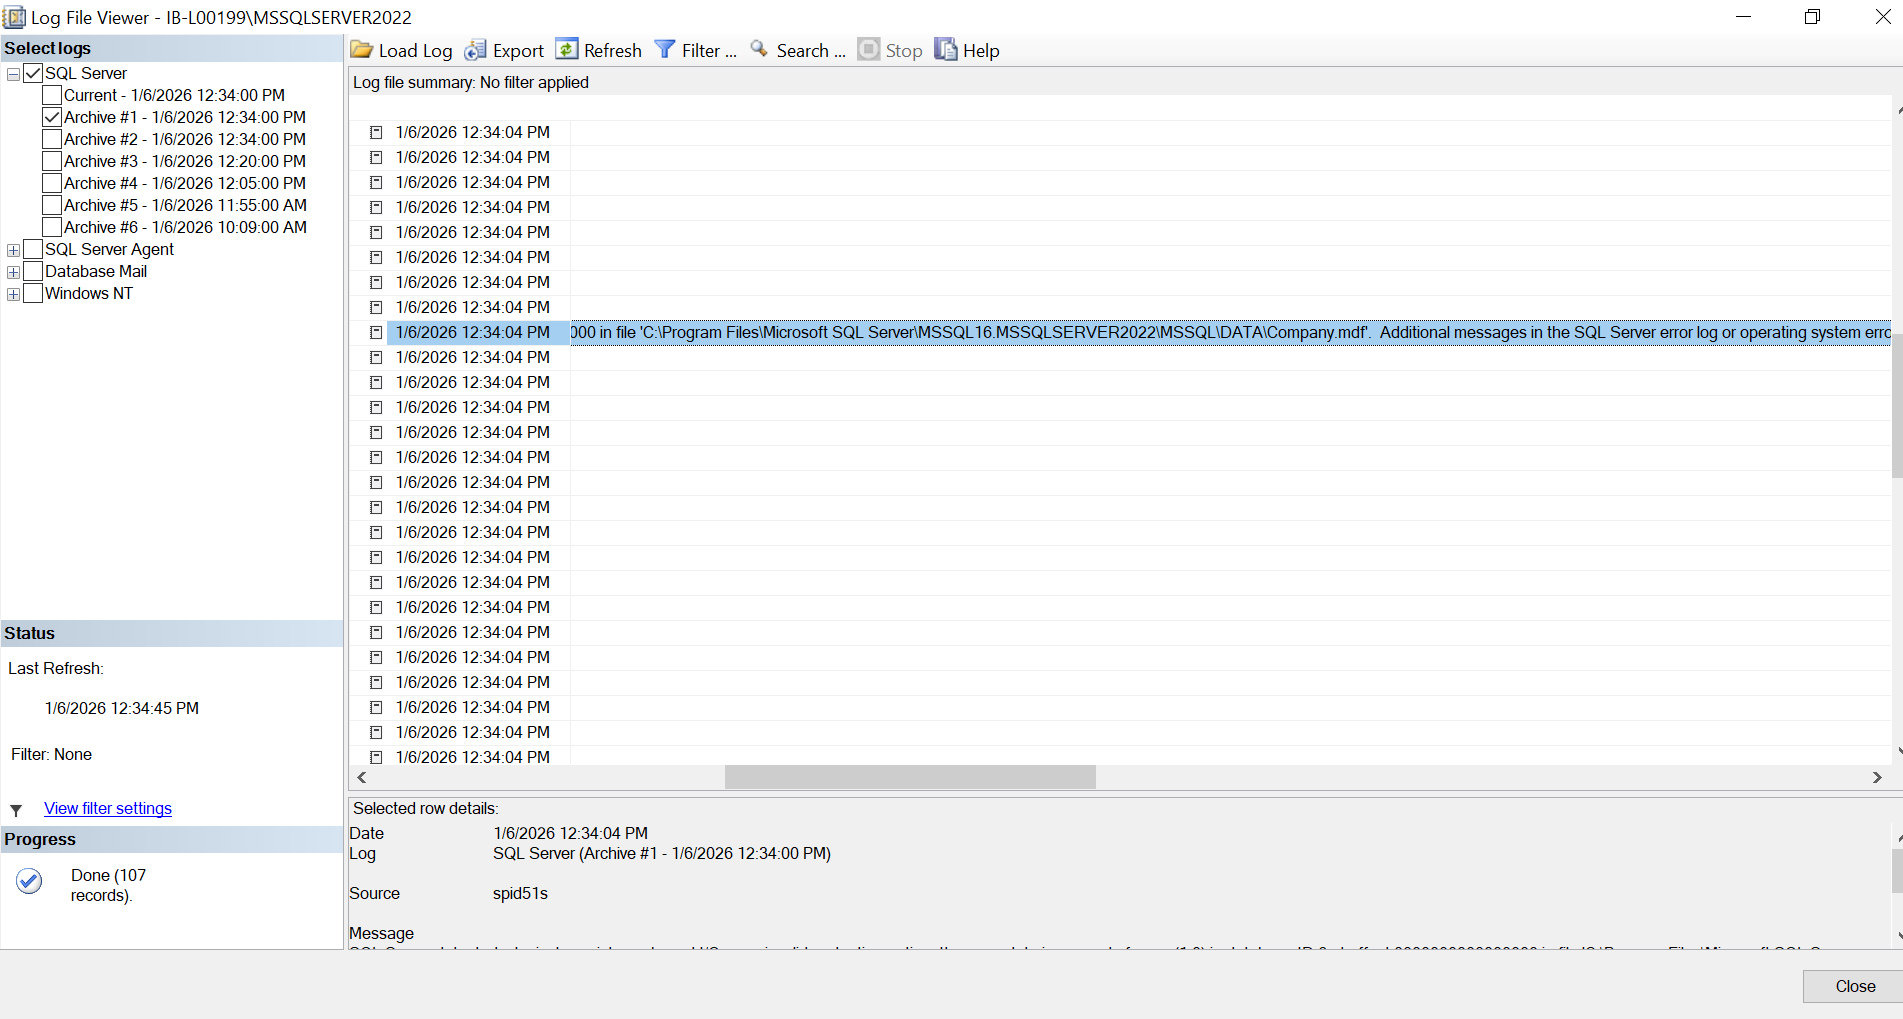Check Archive #4 log checkbox
This screenshot has height=1019, width=1903.
53,183
